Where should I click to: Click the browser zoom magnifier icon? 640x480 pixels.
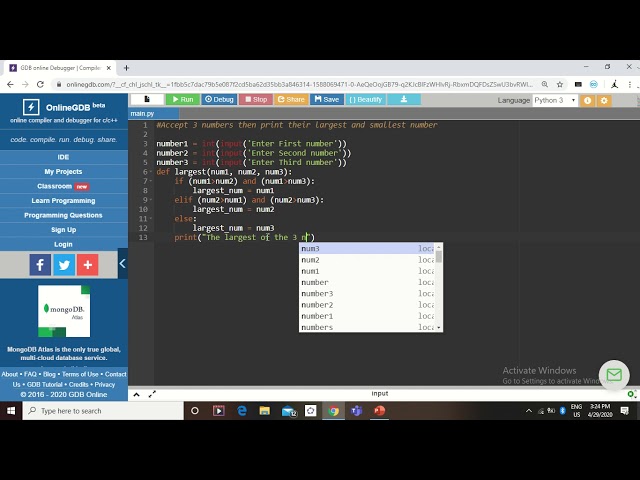(x=545, y=84)
